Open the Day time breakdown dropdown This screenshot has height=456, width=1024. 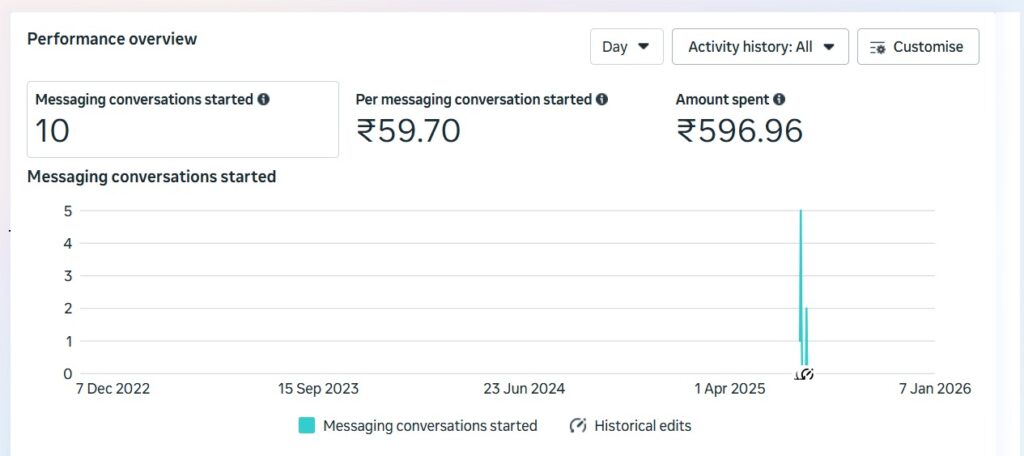(x=626, y=47)
